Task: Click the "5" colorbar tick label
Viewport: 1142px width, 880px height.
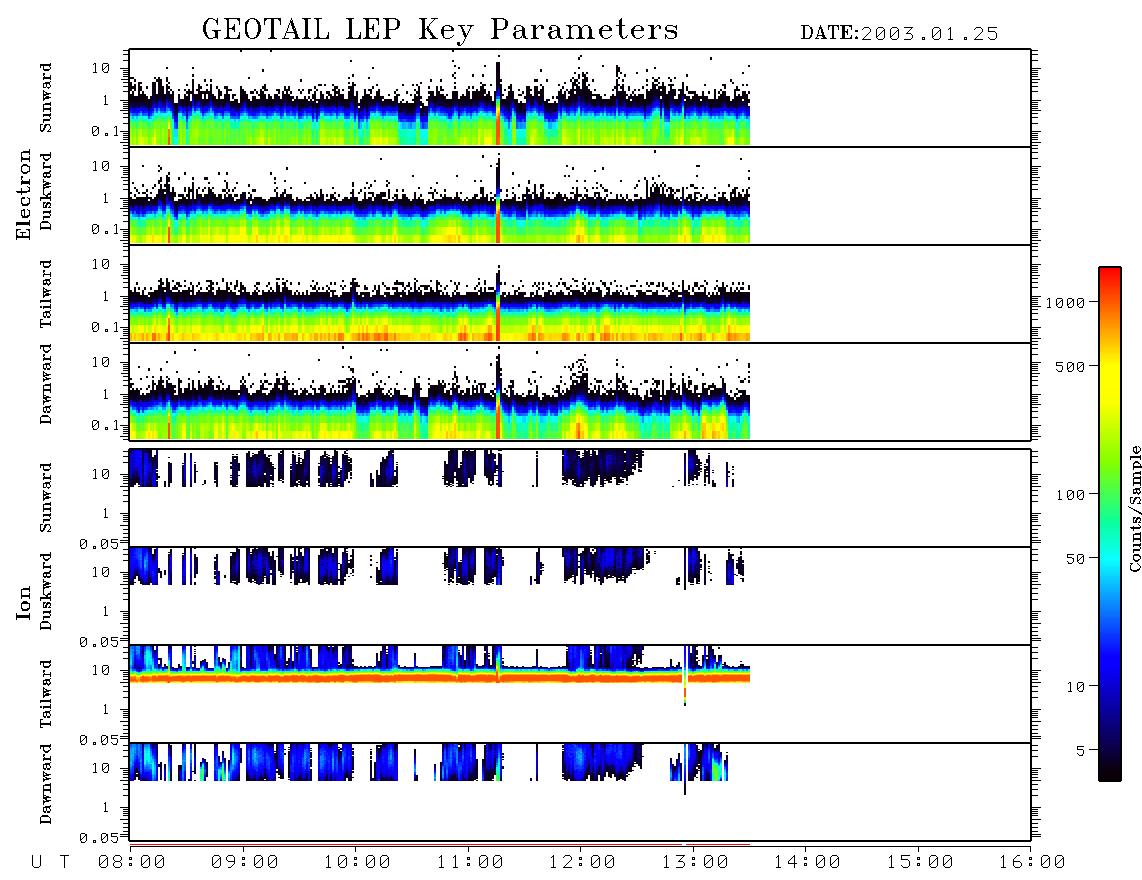Action: pyautogui.click(x=1080, y=751)
